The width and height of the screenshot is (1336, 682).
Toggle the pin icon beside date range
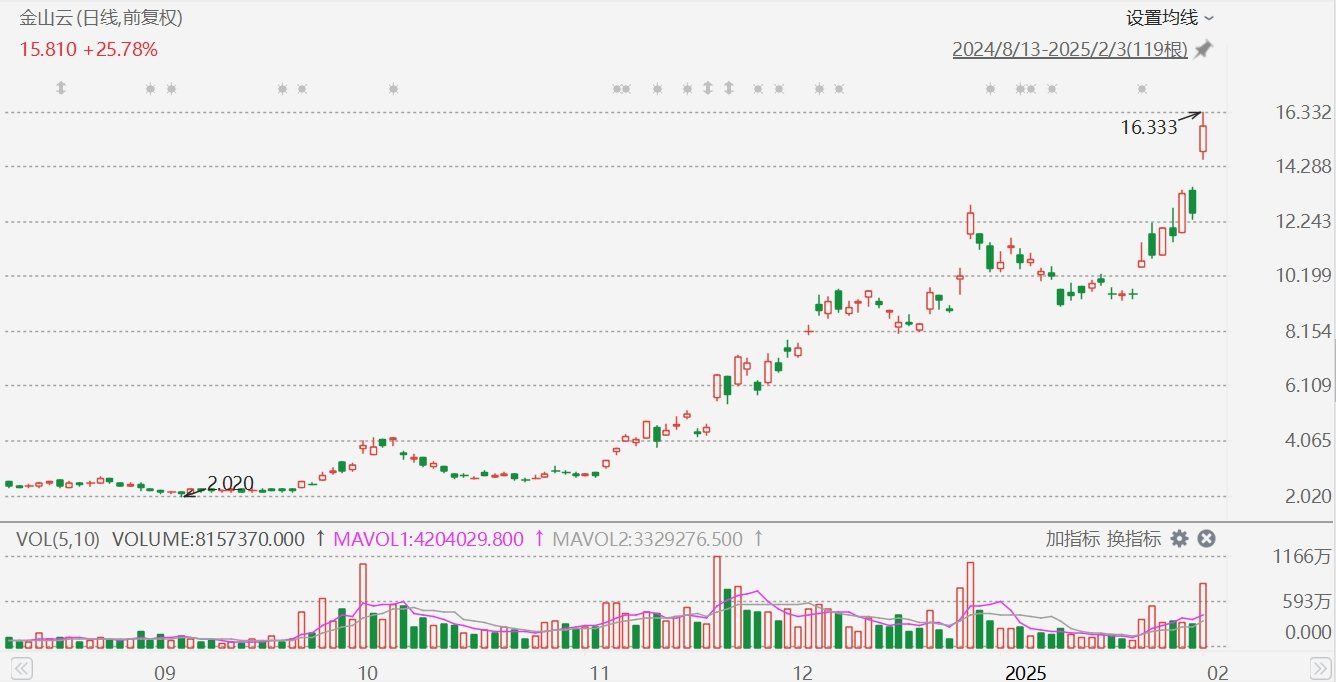(1204, 49)
